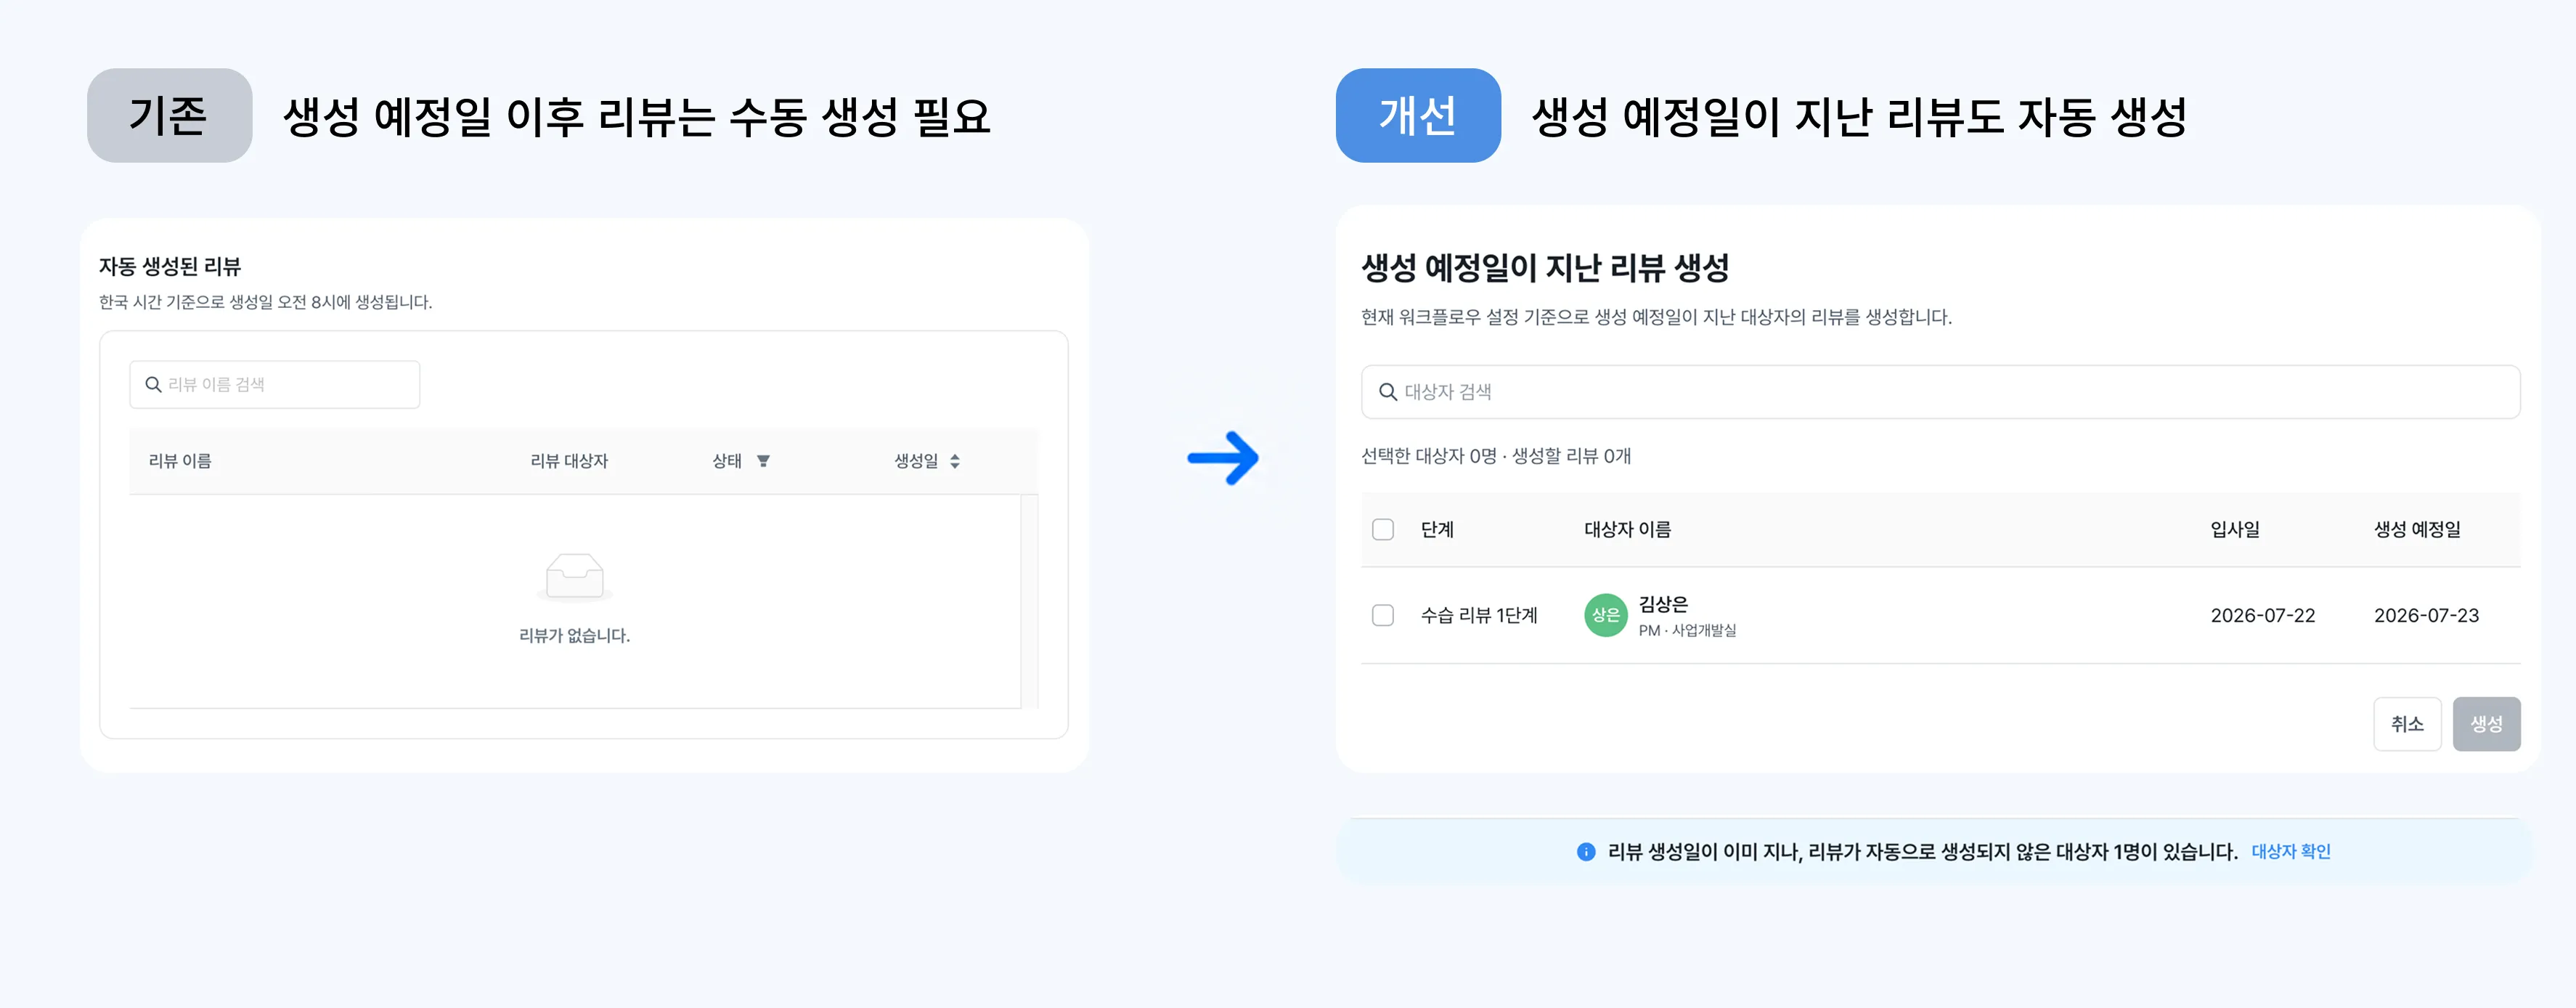
Task: Click the 대상자 이름 column header
Action: [1627, 529]
